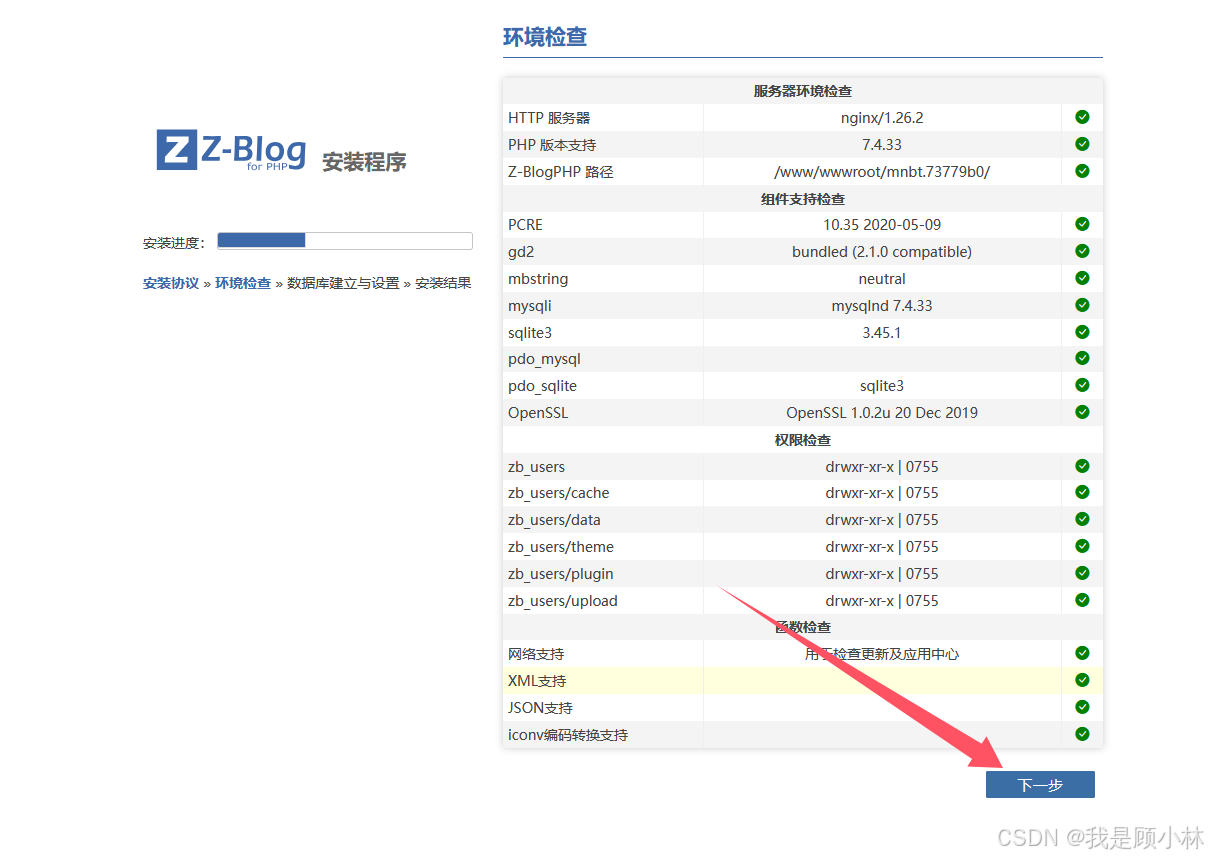Click the check for the plain zb_users row
Screen dimensions: 1208x857
click(1082, 466)
